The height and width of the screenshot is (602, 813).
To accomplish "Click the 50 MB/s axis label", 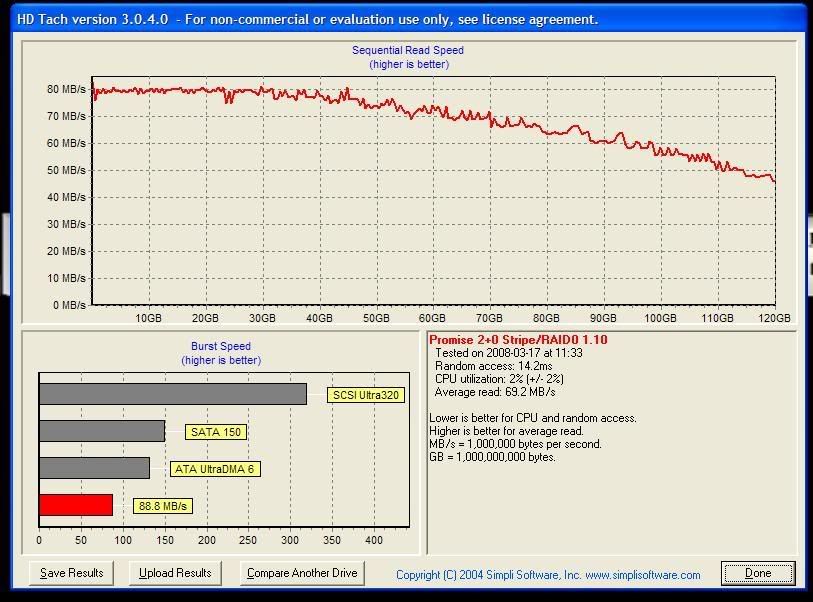I will coord(66,170).
